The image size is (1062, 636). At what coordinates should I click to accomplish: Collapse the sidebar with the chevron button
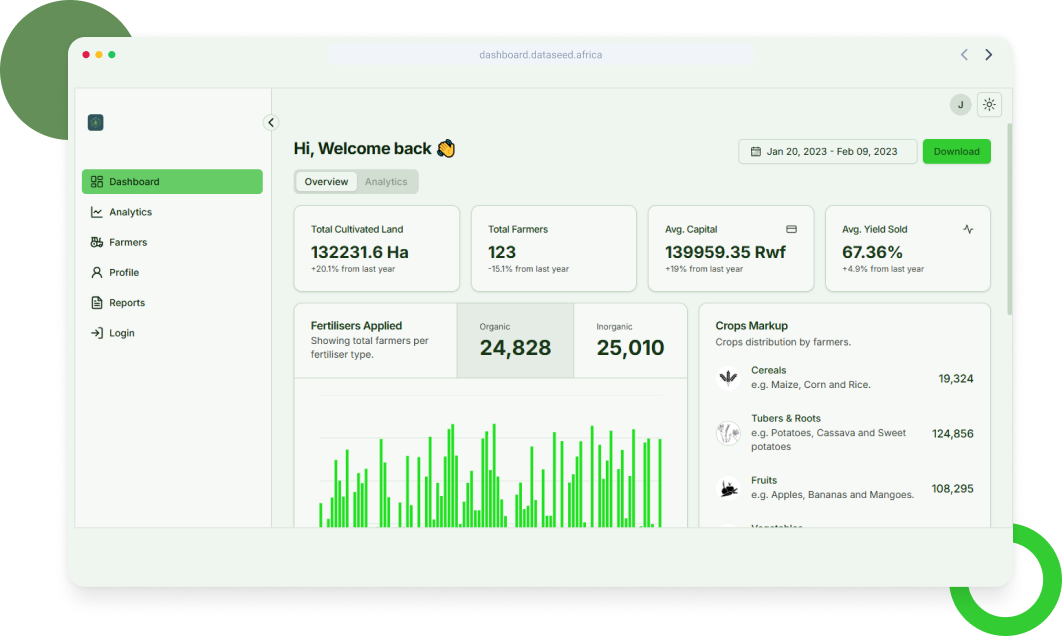click(271, 122)
